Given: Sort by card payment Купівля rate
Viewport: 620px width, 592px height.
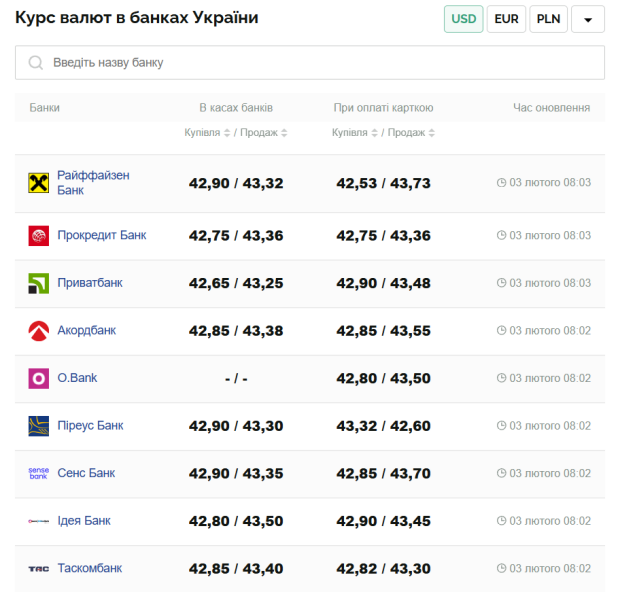Looking at the screenshot, I should tap(354, 133).
